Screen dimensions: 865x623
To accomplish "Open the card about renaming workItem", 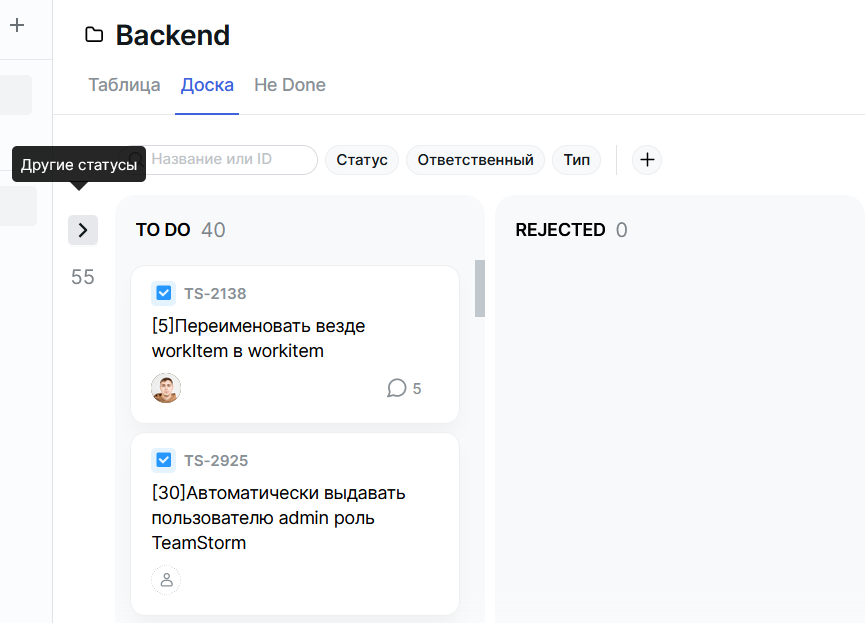I will click(x=258, y=338).
